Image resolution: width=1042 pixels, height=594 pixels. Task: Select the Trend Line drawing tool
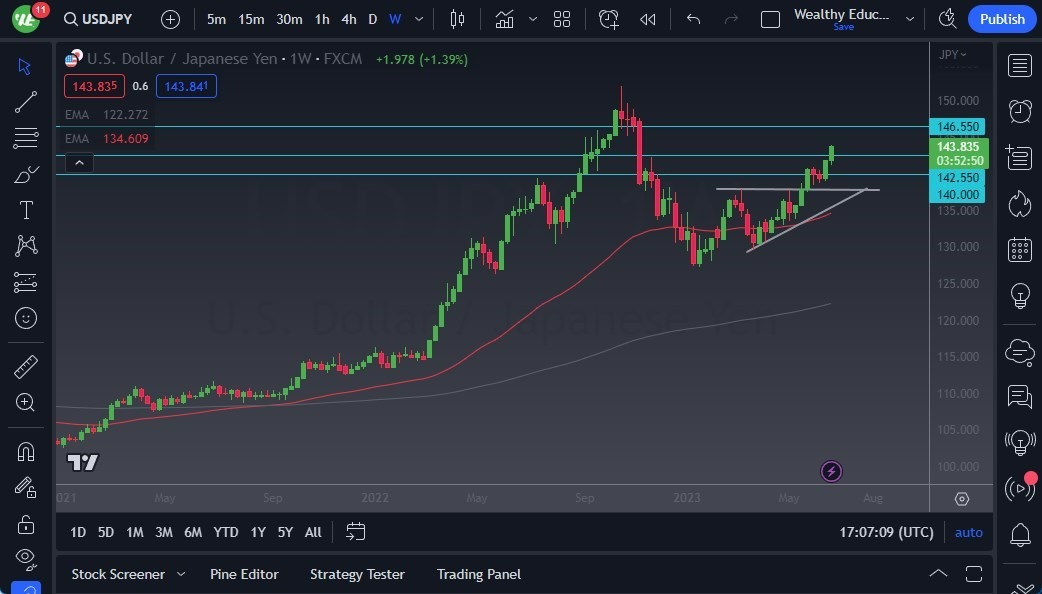(x=25, y=102)
